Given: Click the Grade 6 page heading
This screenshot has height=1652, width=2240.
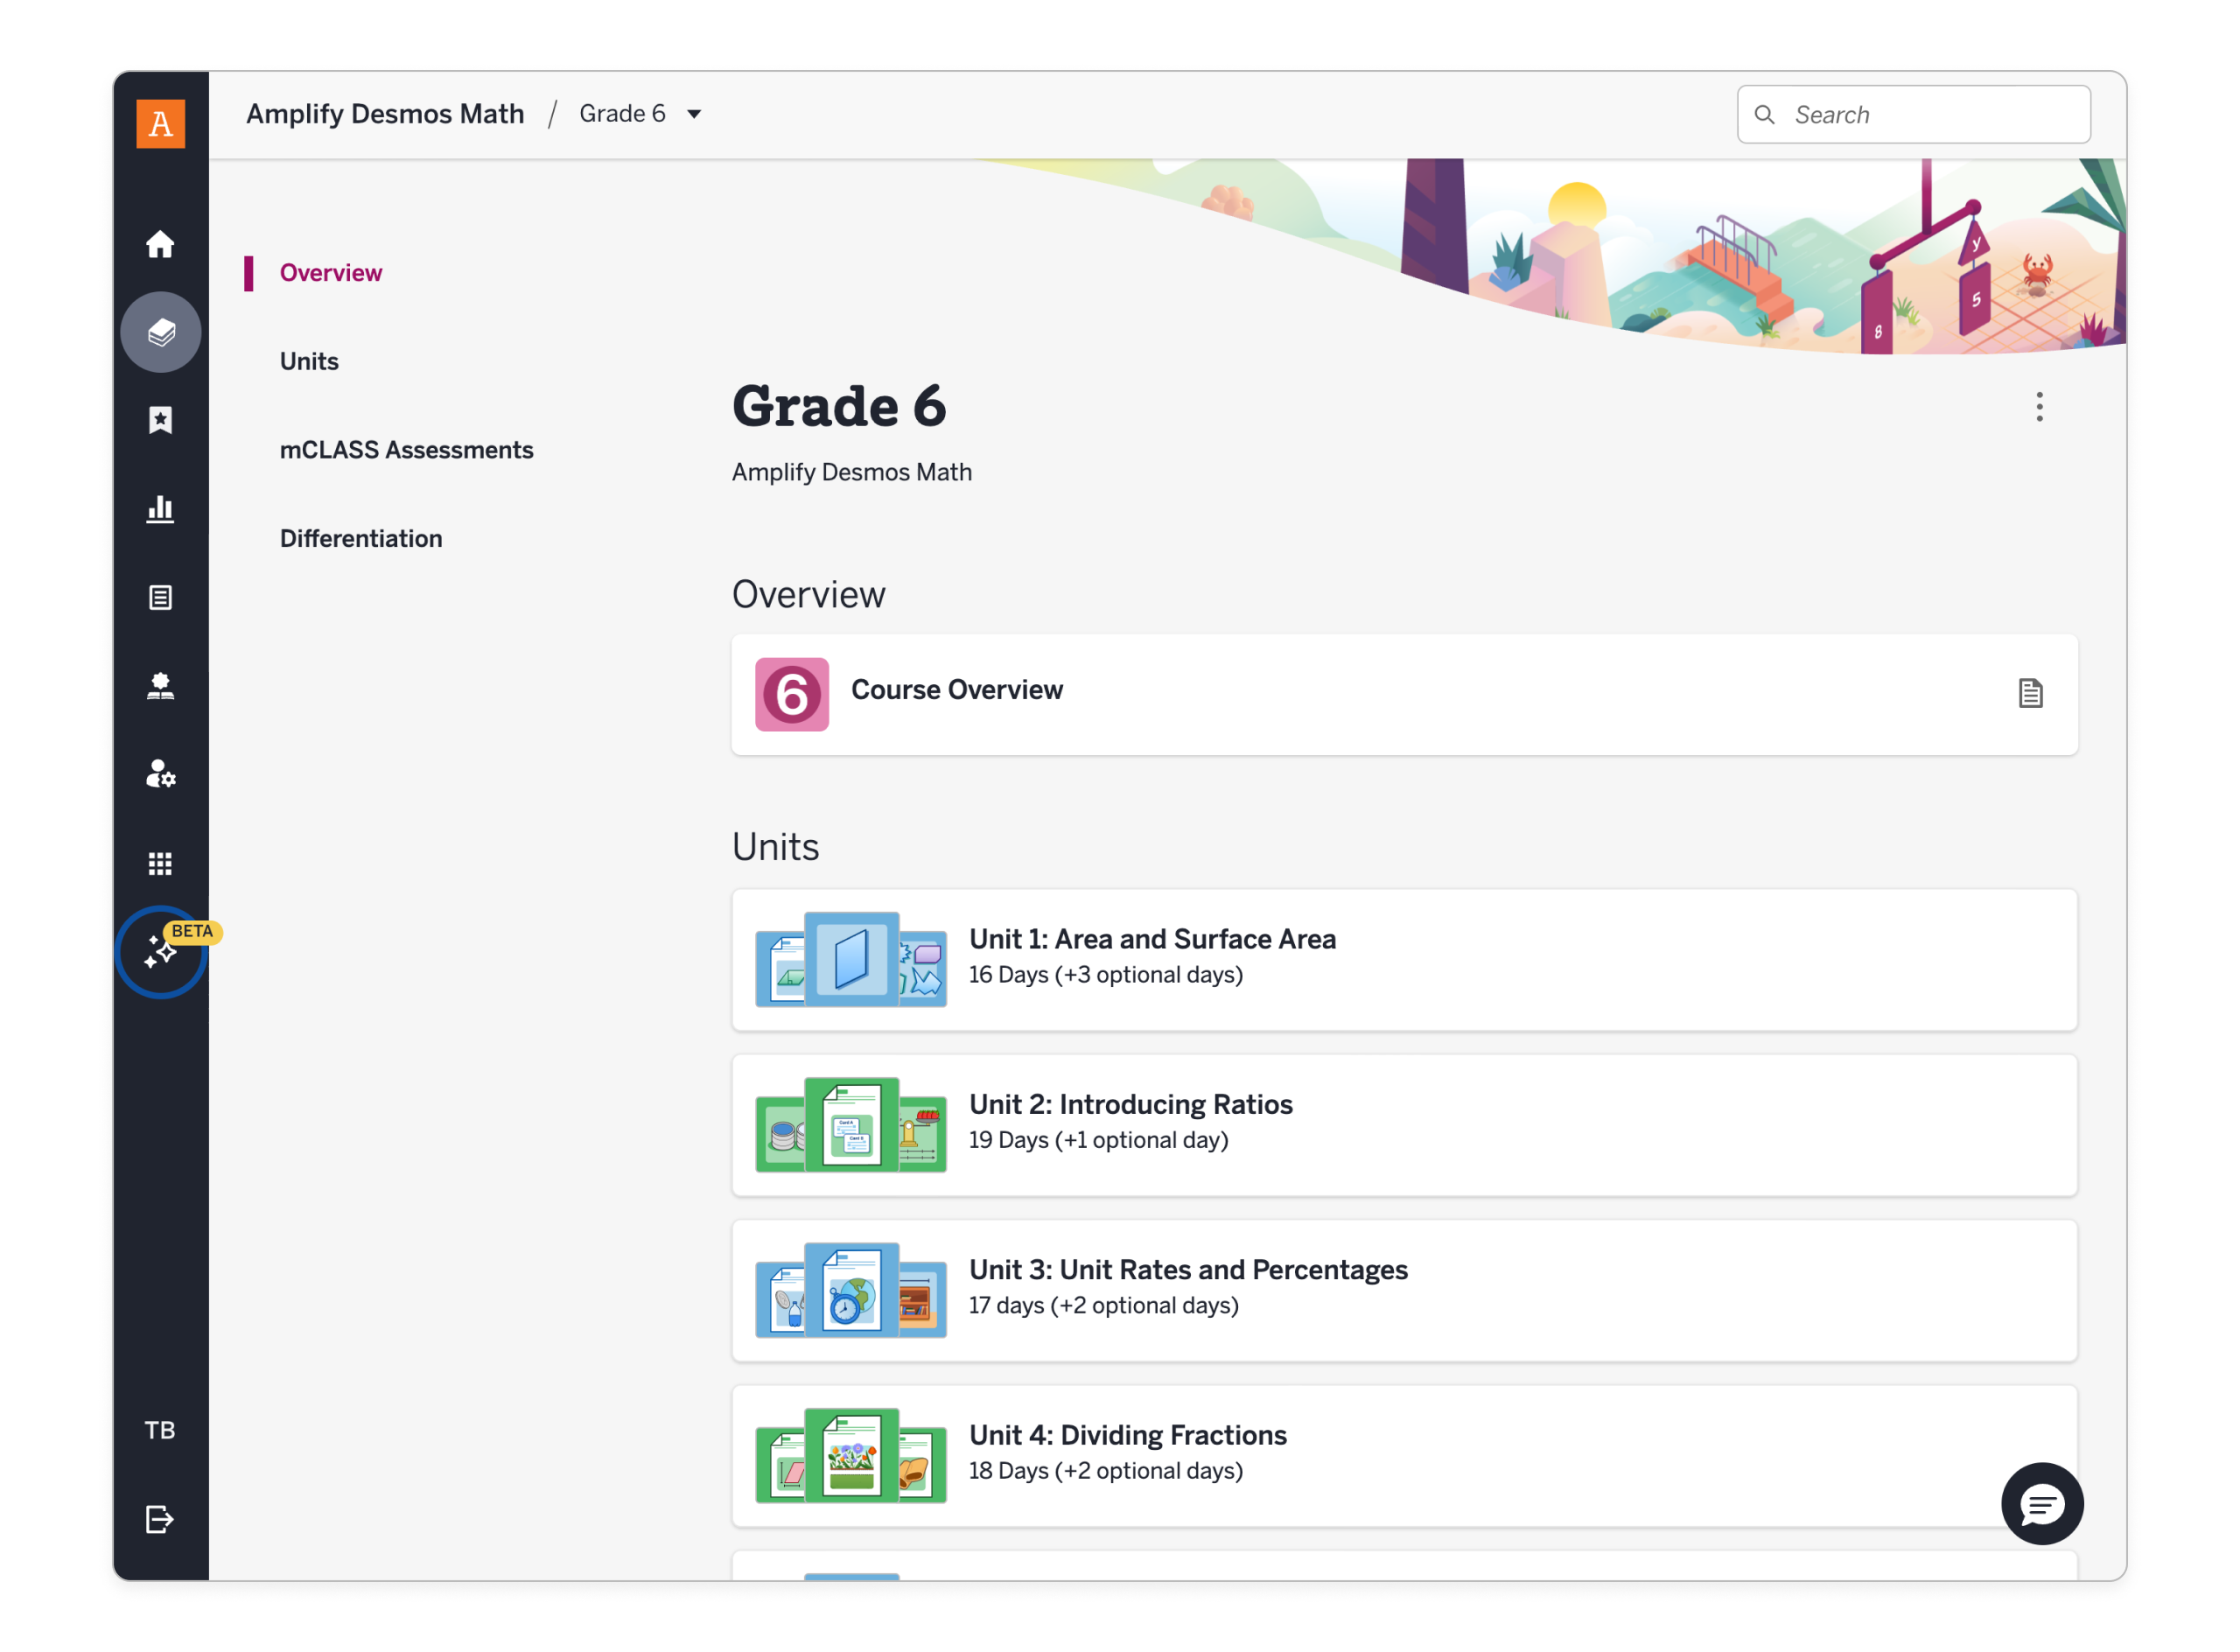Looking at the screenshot, I should click(x=841, y=407).
